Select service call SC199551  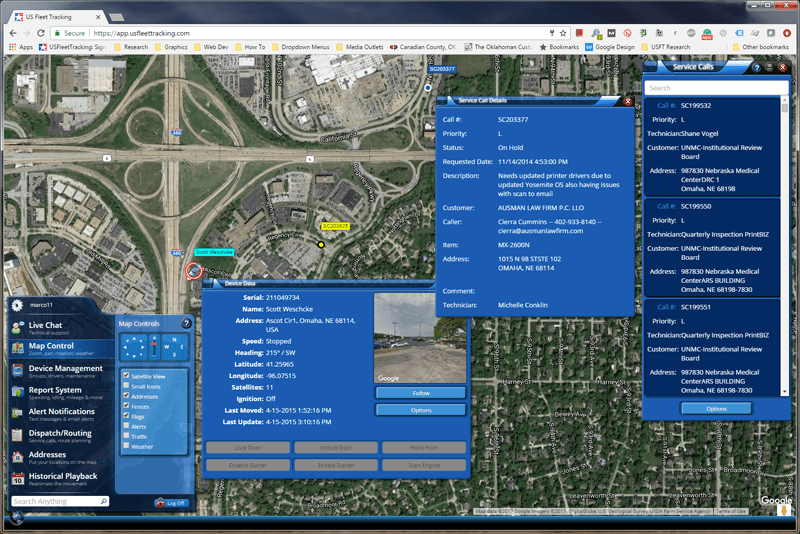[x=712, y=348]
